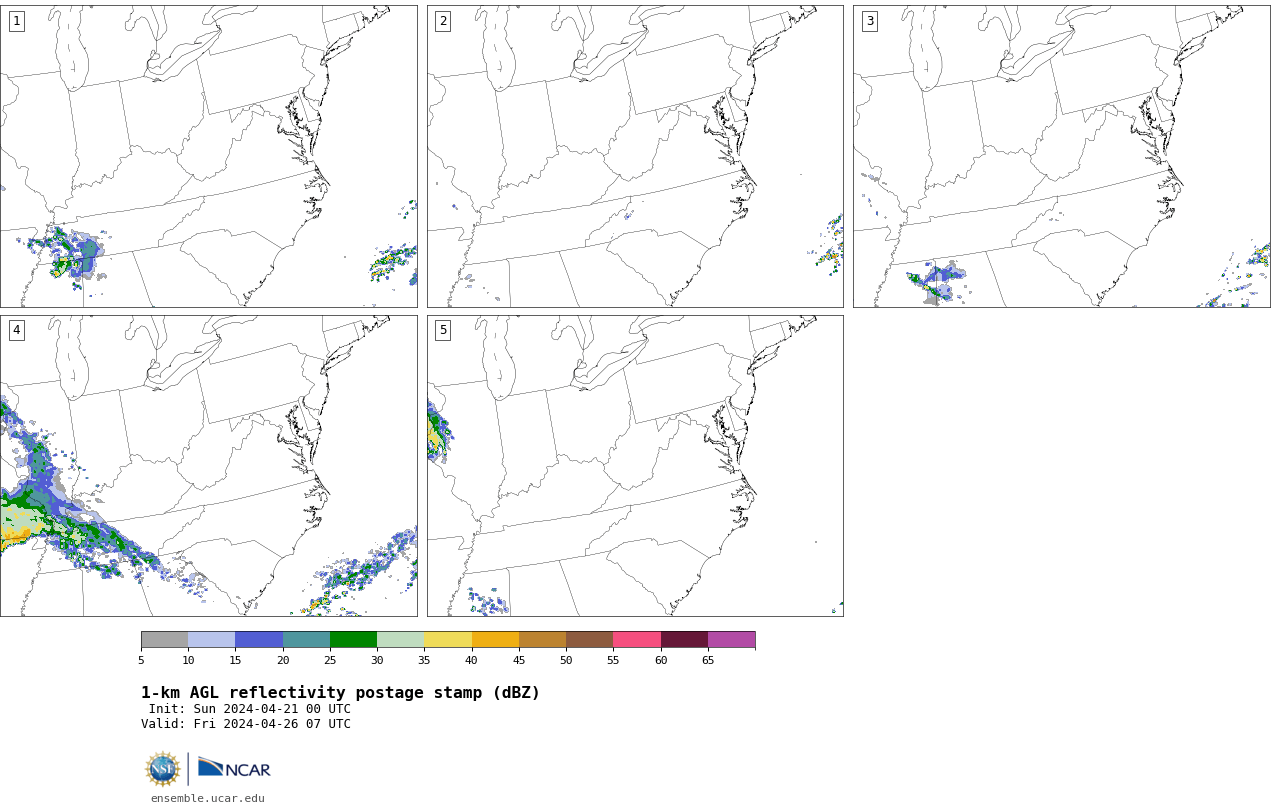Click the yellow 35-40 dBZ swatch
Image resolution: width=1280 pixels, height=809 pixels.
tap(448, 640)
